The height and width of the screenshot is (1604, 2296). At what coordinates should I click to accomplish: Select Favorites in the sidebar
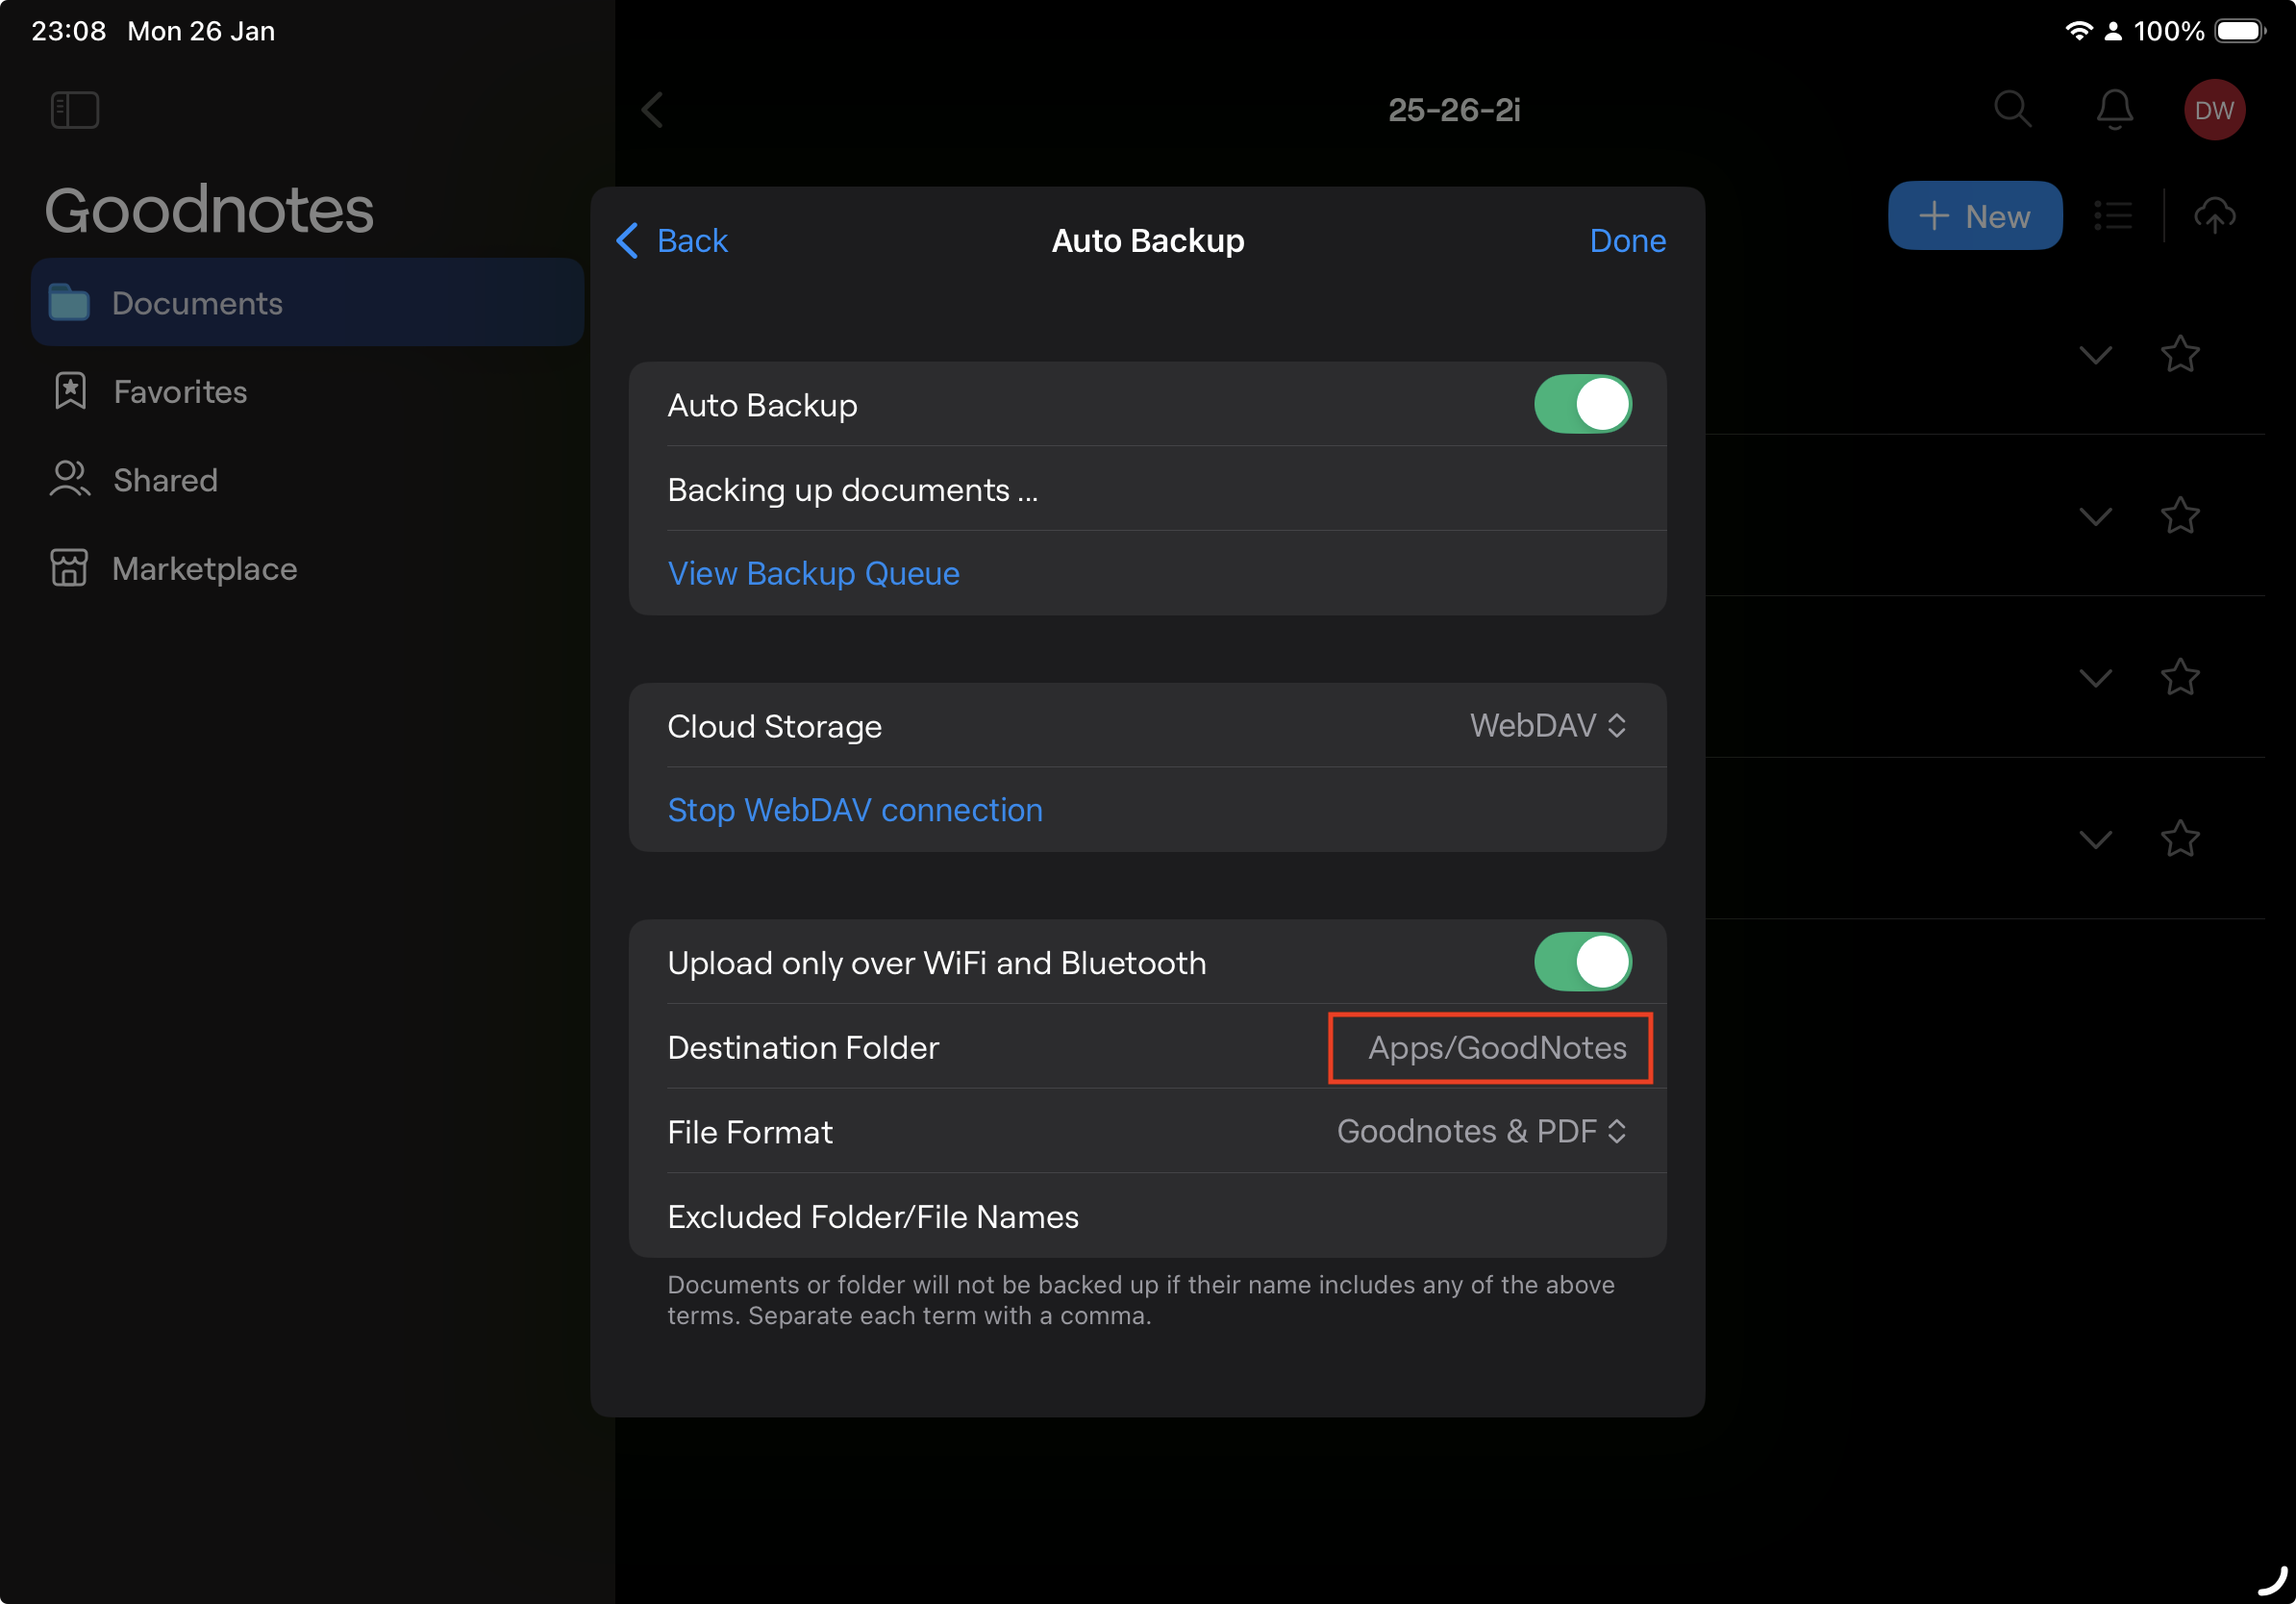[180, 392]
